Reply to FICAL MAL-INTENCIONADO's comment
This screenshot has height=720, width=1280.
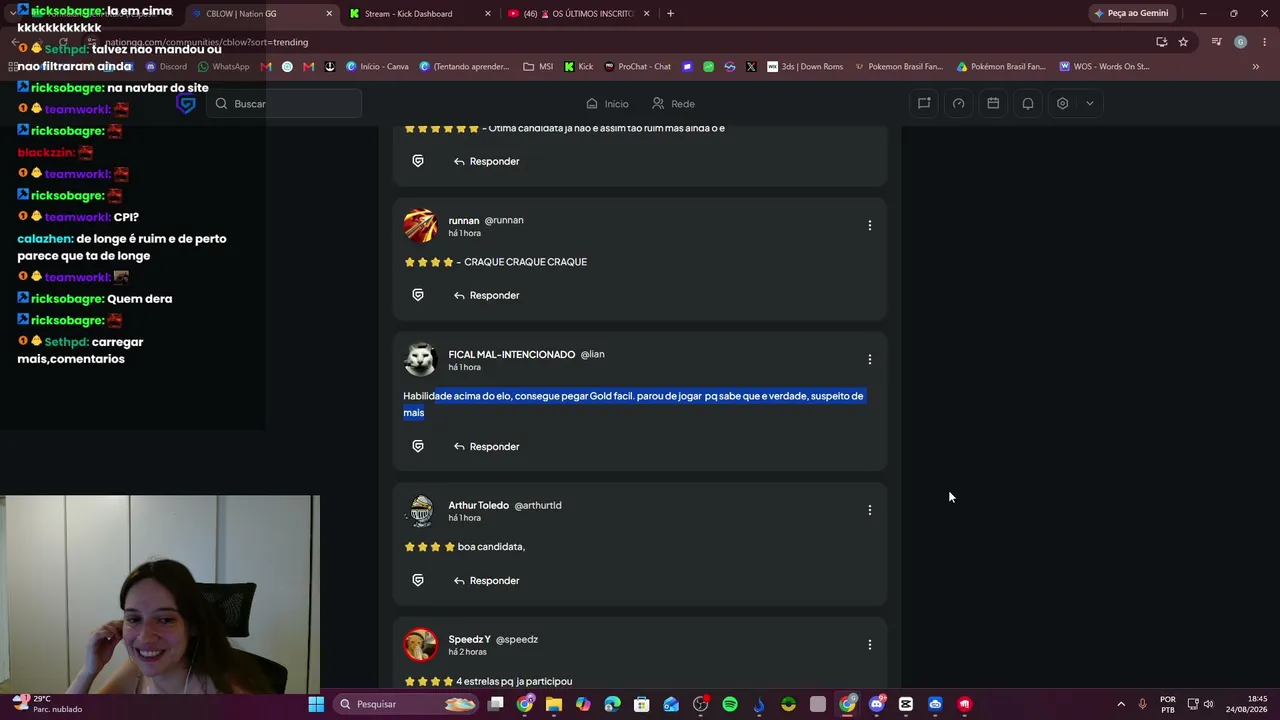486,447
